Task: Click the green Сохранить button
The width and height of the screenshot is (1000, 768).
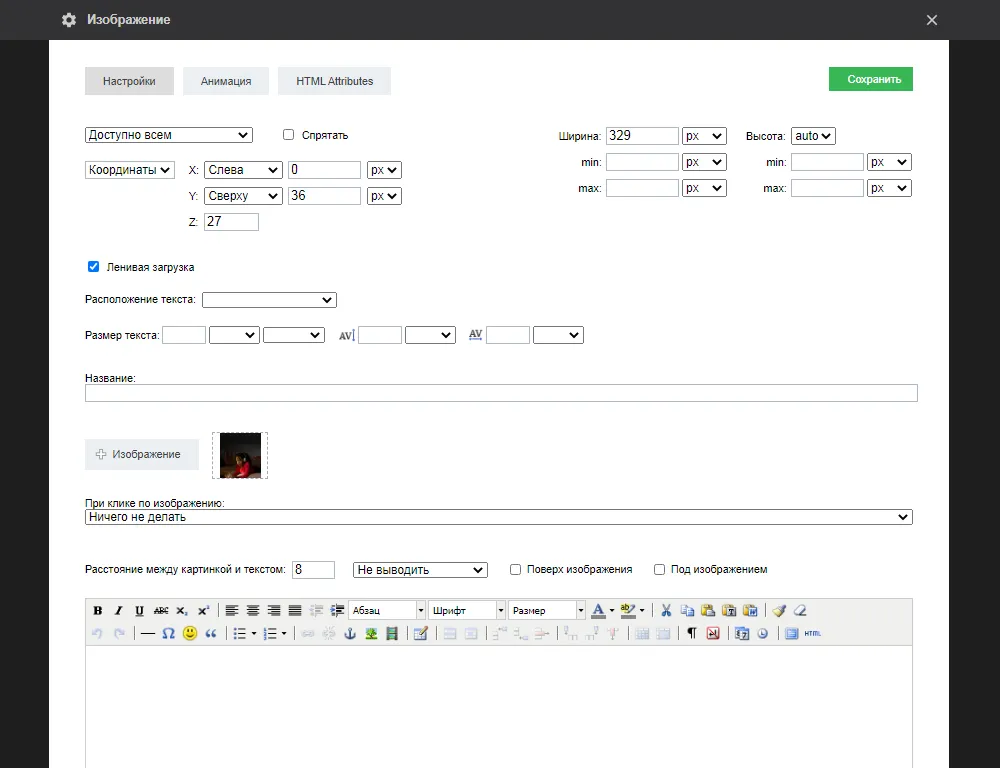Action: tap(870, 79)
